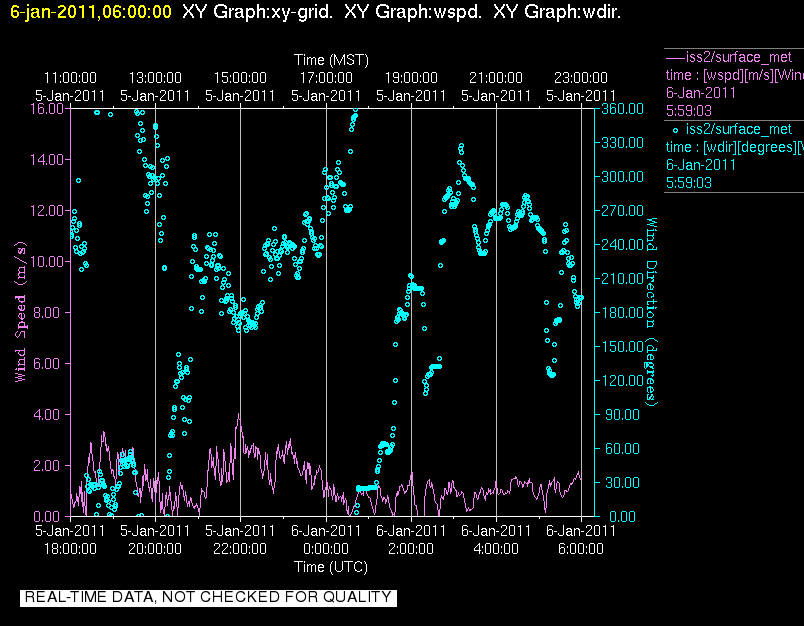Click the 2:00:00 UTC bottom tick label
Screen dimensions: 804x626
pos(411,549)
